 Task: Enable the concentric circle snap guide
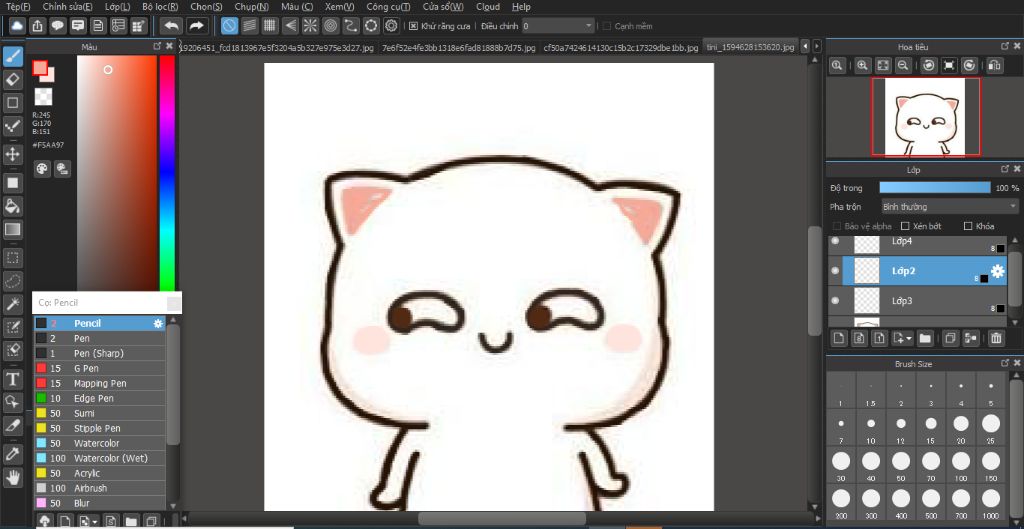point(330,26)
